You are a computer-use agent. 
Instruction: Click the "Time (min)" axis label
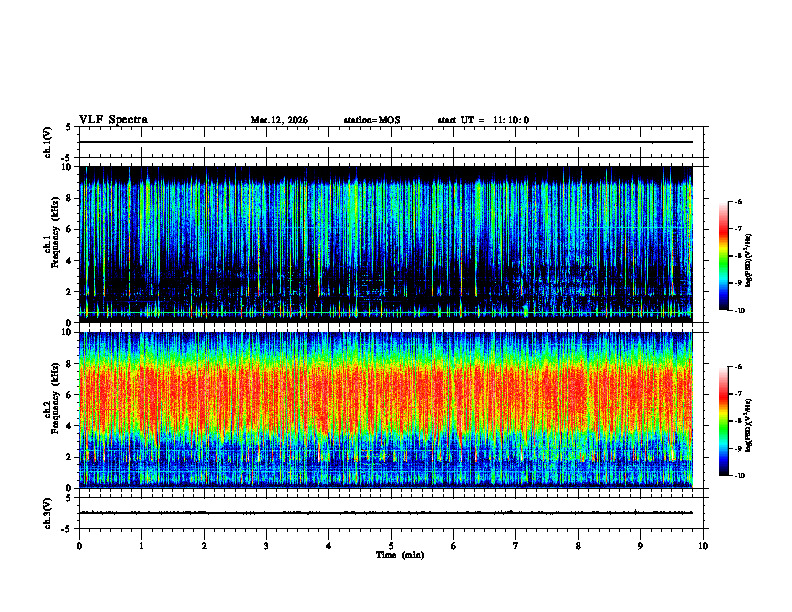click(x=400, y=555)
